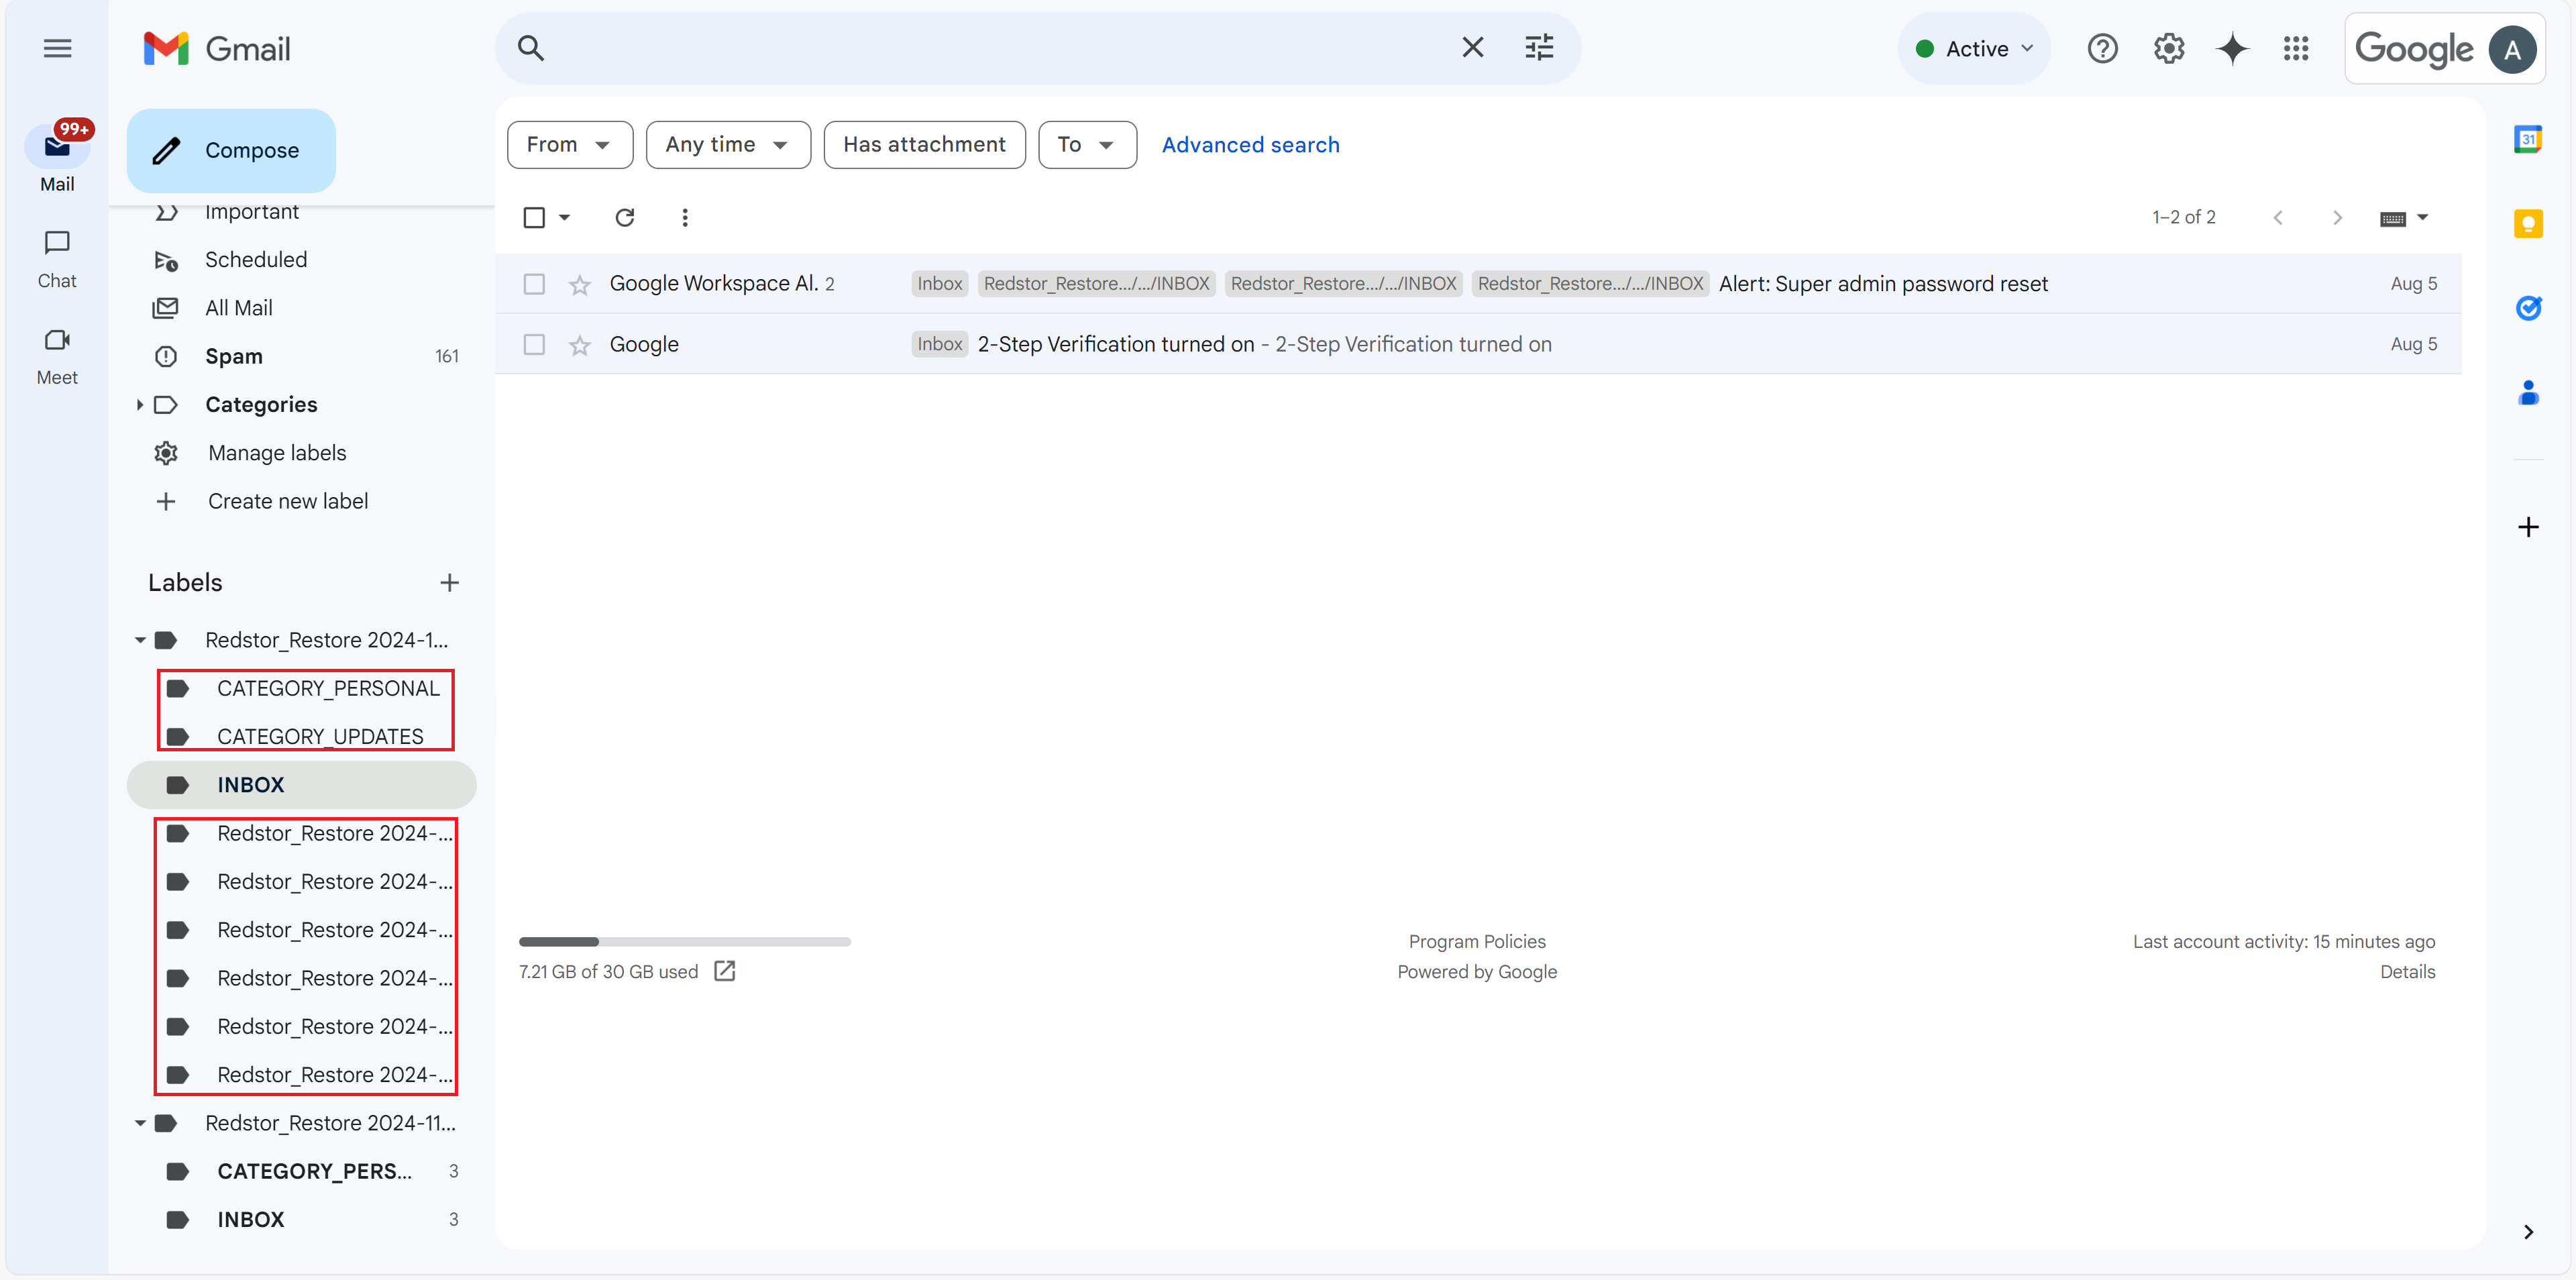Open the Support help icon
The image size is (2576, 1280).
click(x=2102, y=48)
